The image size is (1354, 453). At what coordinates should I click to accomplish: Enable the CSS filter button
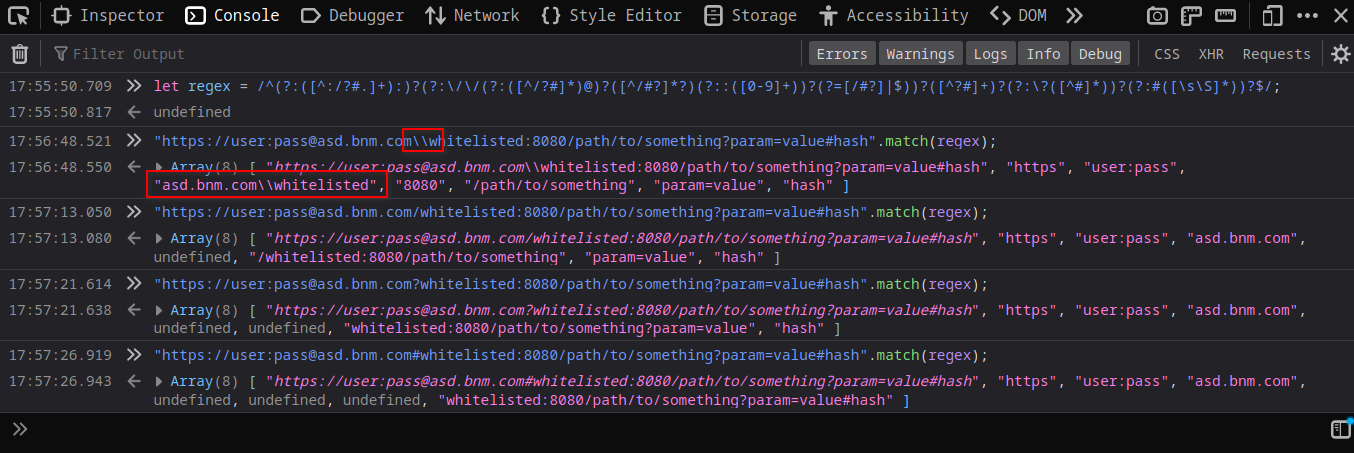(x=1166, y=54)
